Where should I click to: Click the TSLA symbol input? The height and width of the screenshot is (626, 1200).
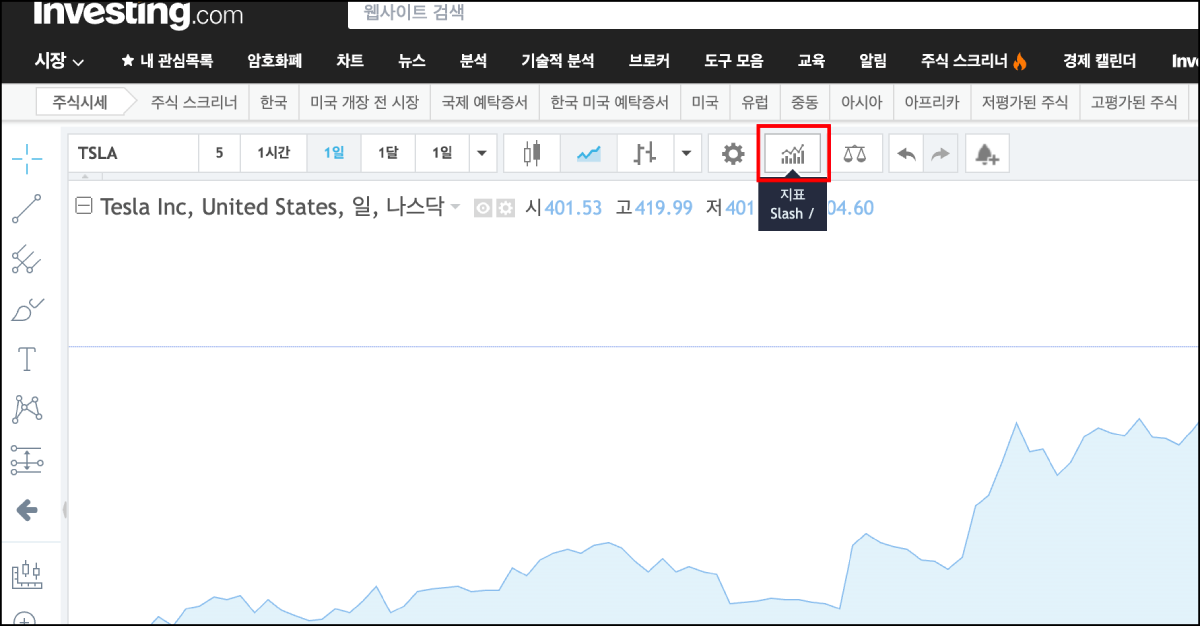133,153
